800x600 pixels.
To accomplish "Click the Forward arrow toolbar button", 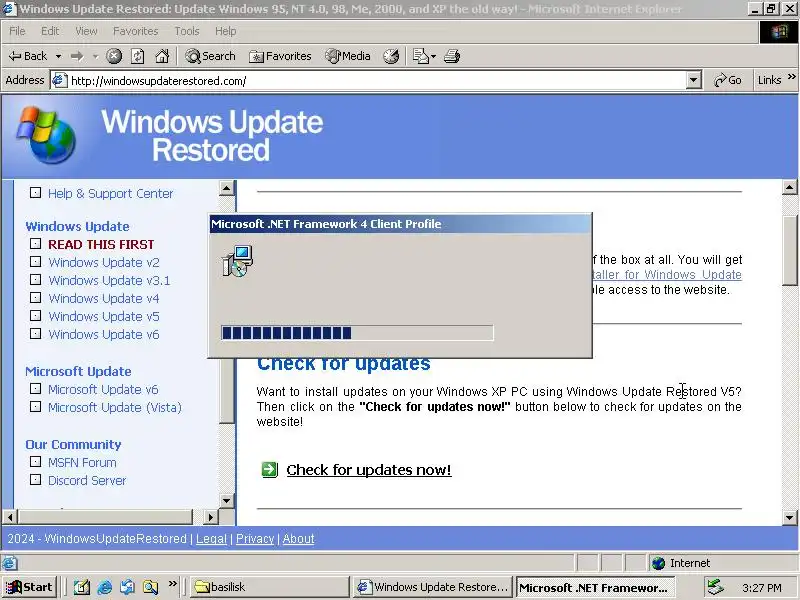I will [77, 56].
